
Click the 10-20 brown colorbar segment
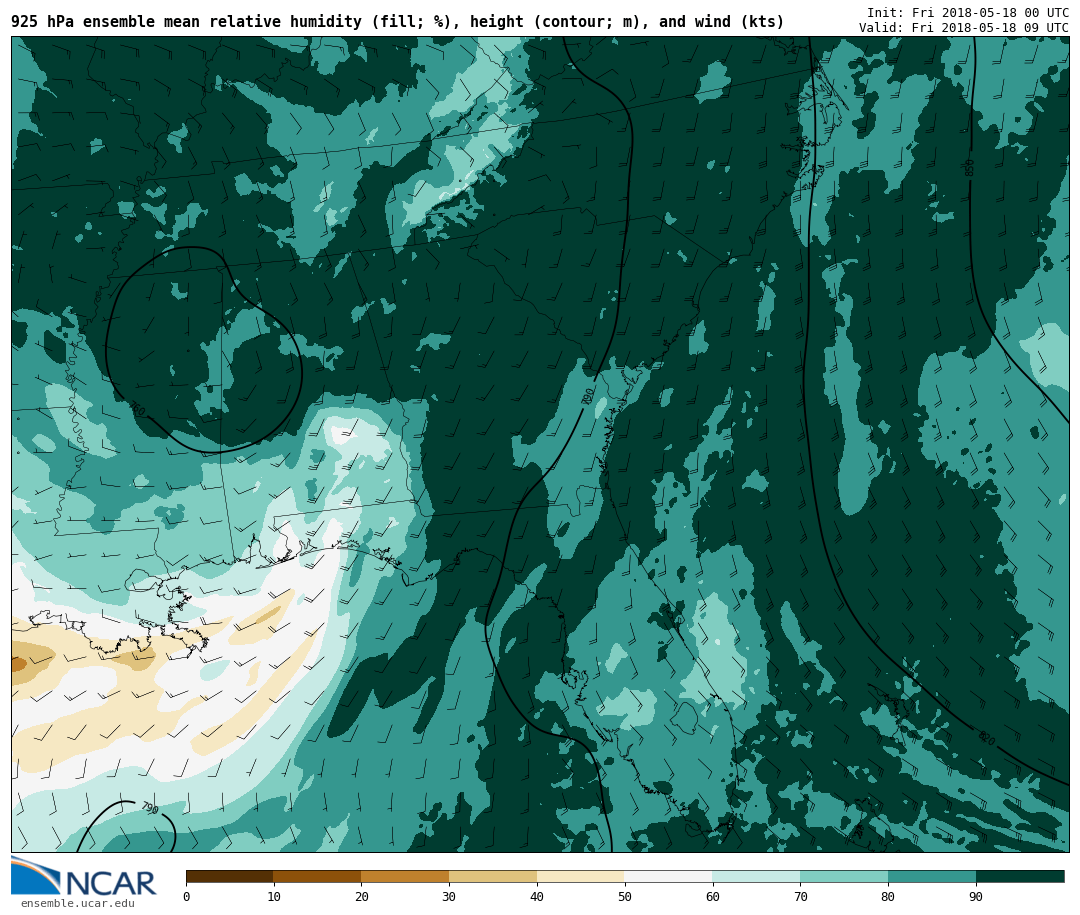318,877
